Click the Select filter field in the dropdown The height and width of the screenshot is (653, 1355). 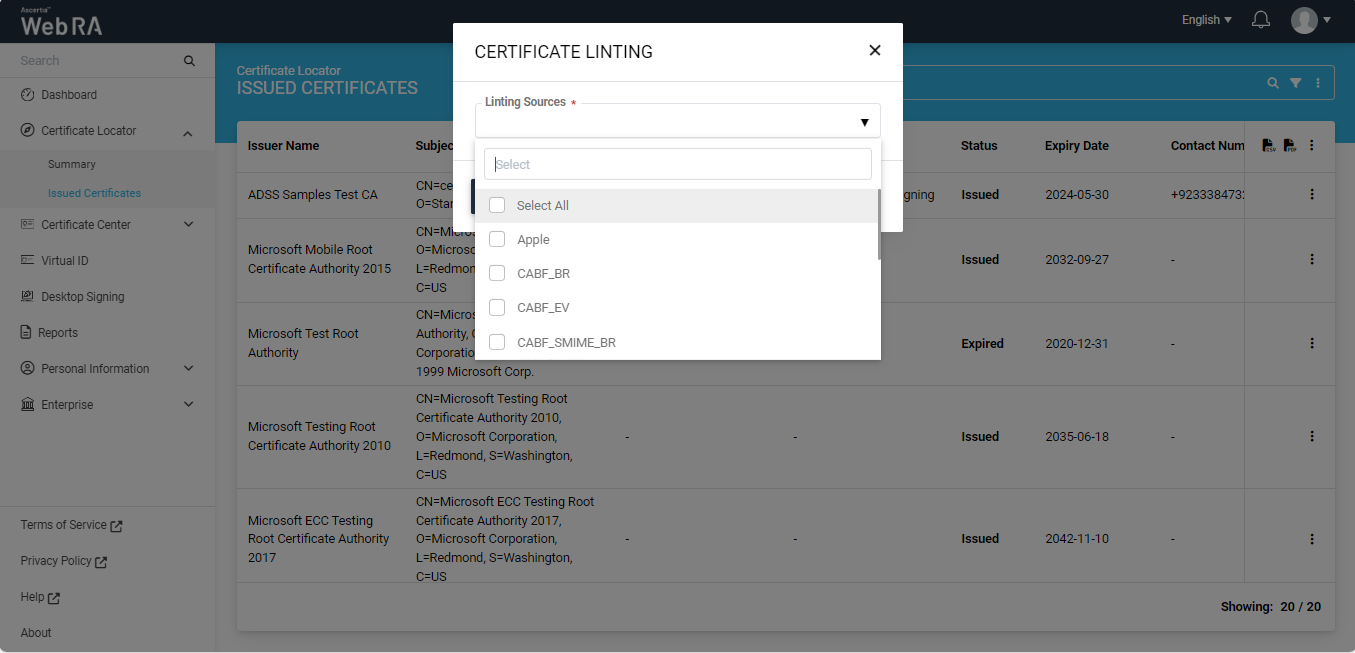tap(678, 164)
